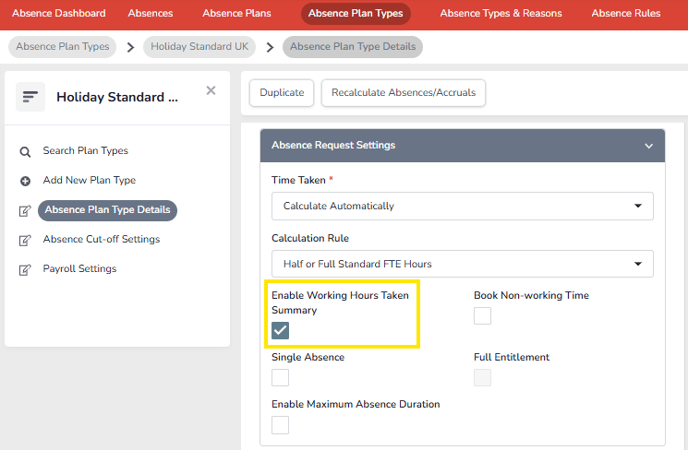
Task: Open the Time Taken dropdown
Action: click(462, 206)
